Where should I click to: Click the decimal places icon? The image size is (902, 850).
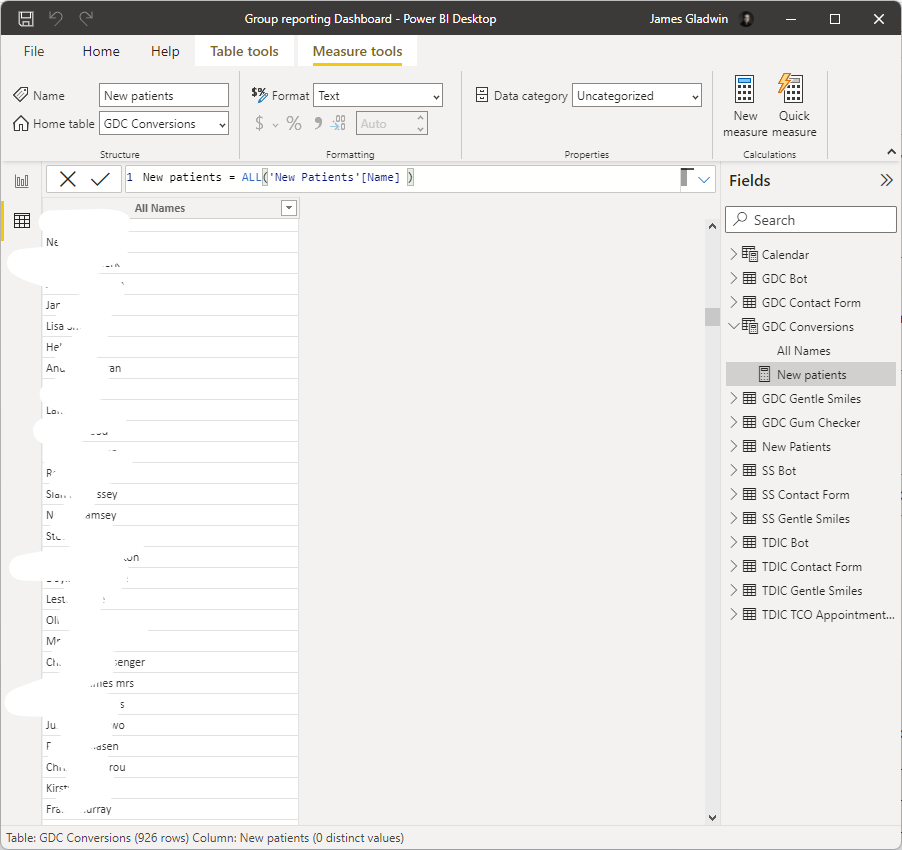coord(338,123)
